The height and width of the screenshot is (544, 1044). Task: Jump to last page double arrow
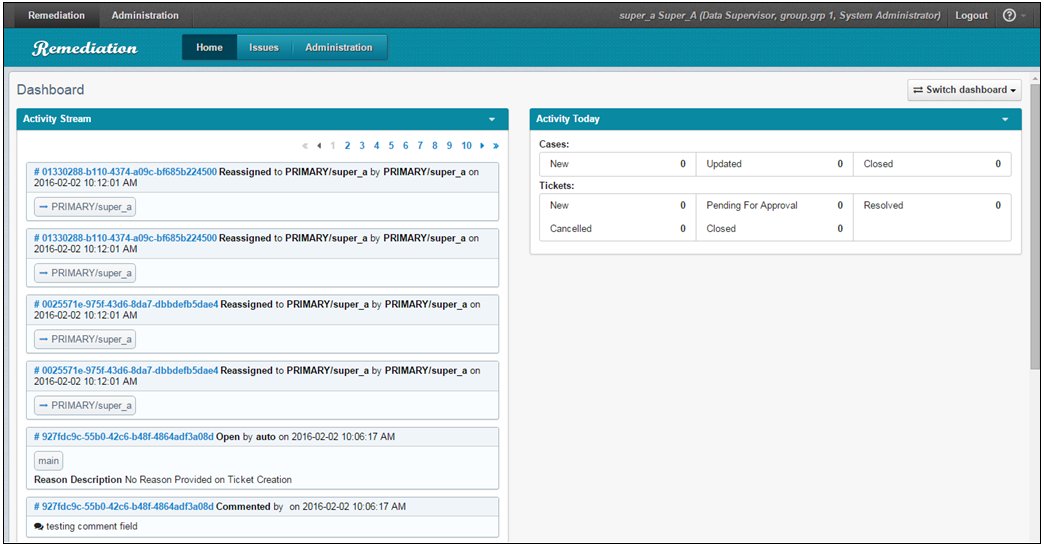[495, 146]
